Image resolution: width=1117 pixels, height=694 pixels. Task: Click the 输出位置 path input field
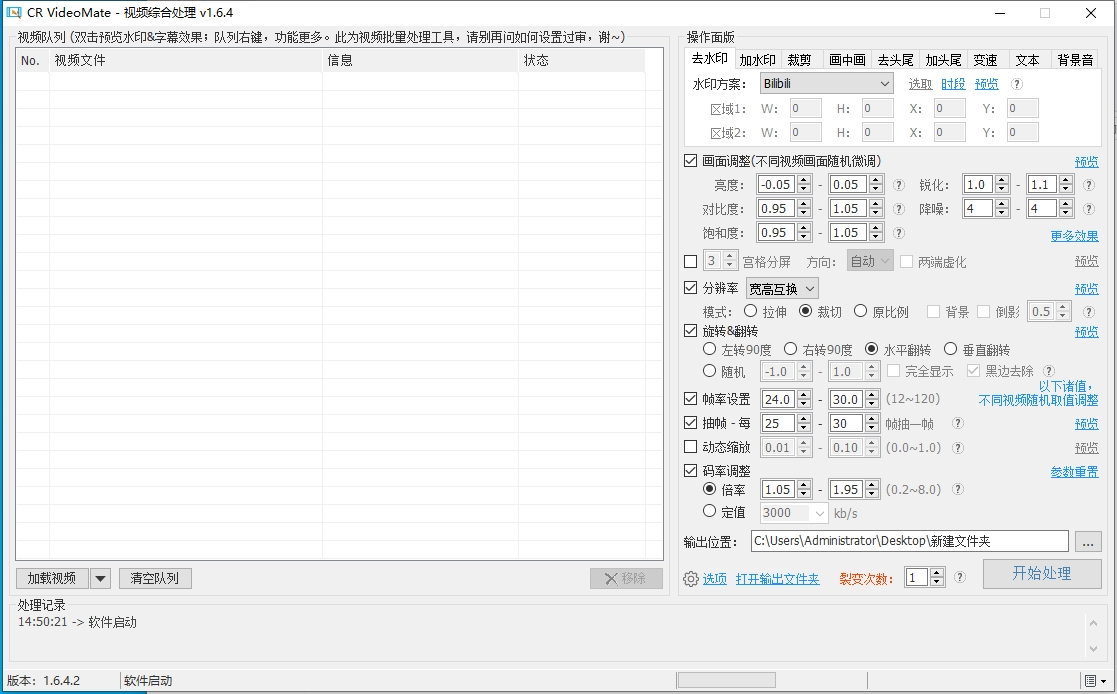[x=910, y=542]
